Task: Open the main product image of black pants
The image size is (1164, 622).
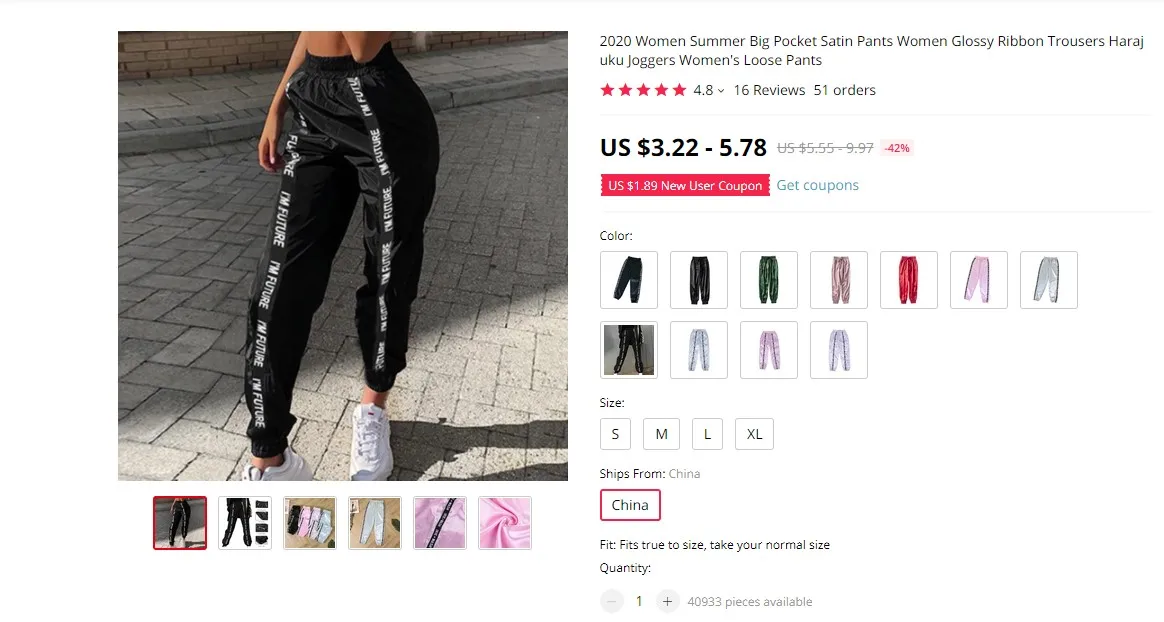Action: (x=343, y=256)
